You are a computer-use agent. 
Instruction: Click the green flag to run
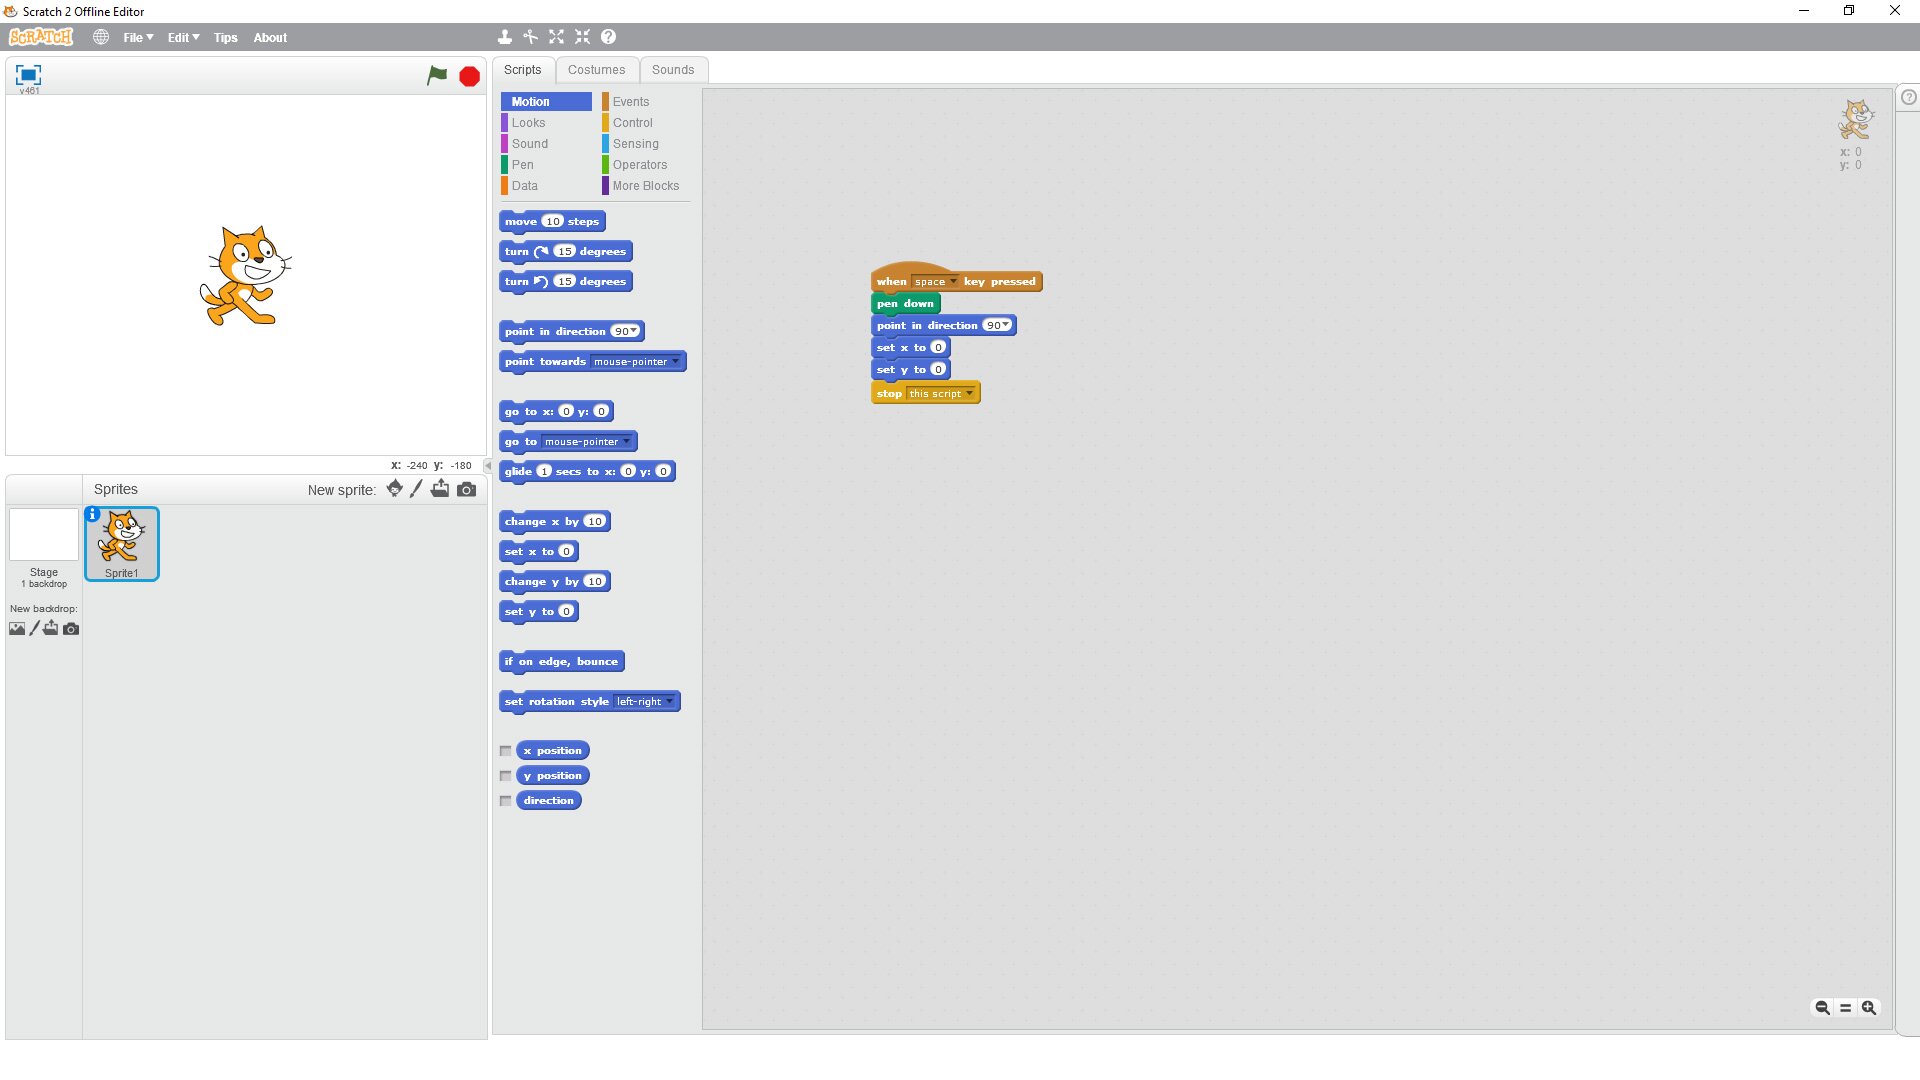(x=437, y=75)
